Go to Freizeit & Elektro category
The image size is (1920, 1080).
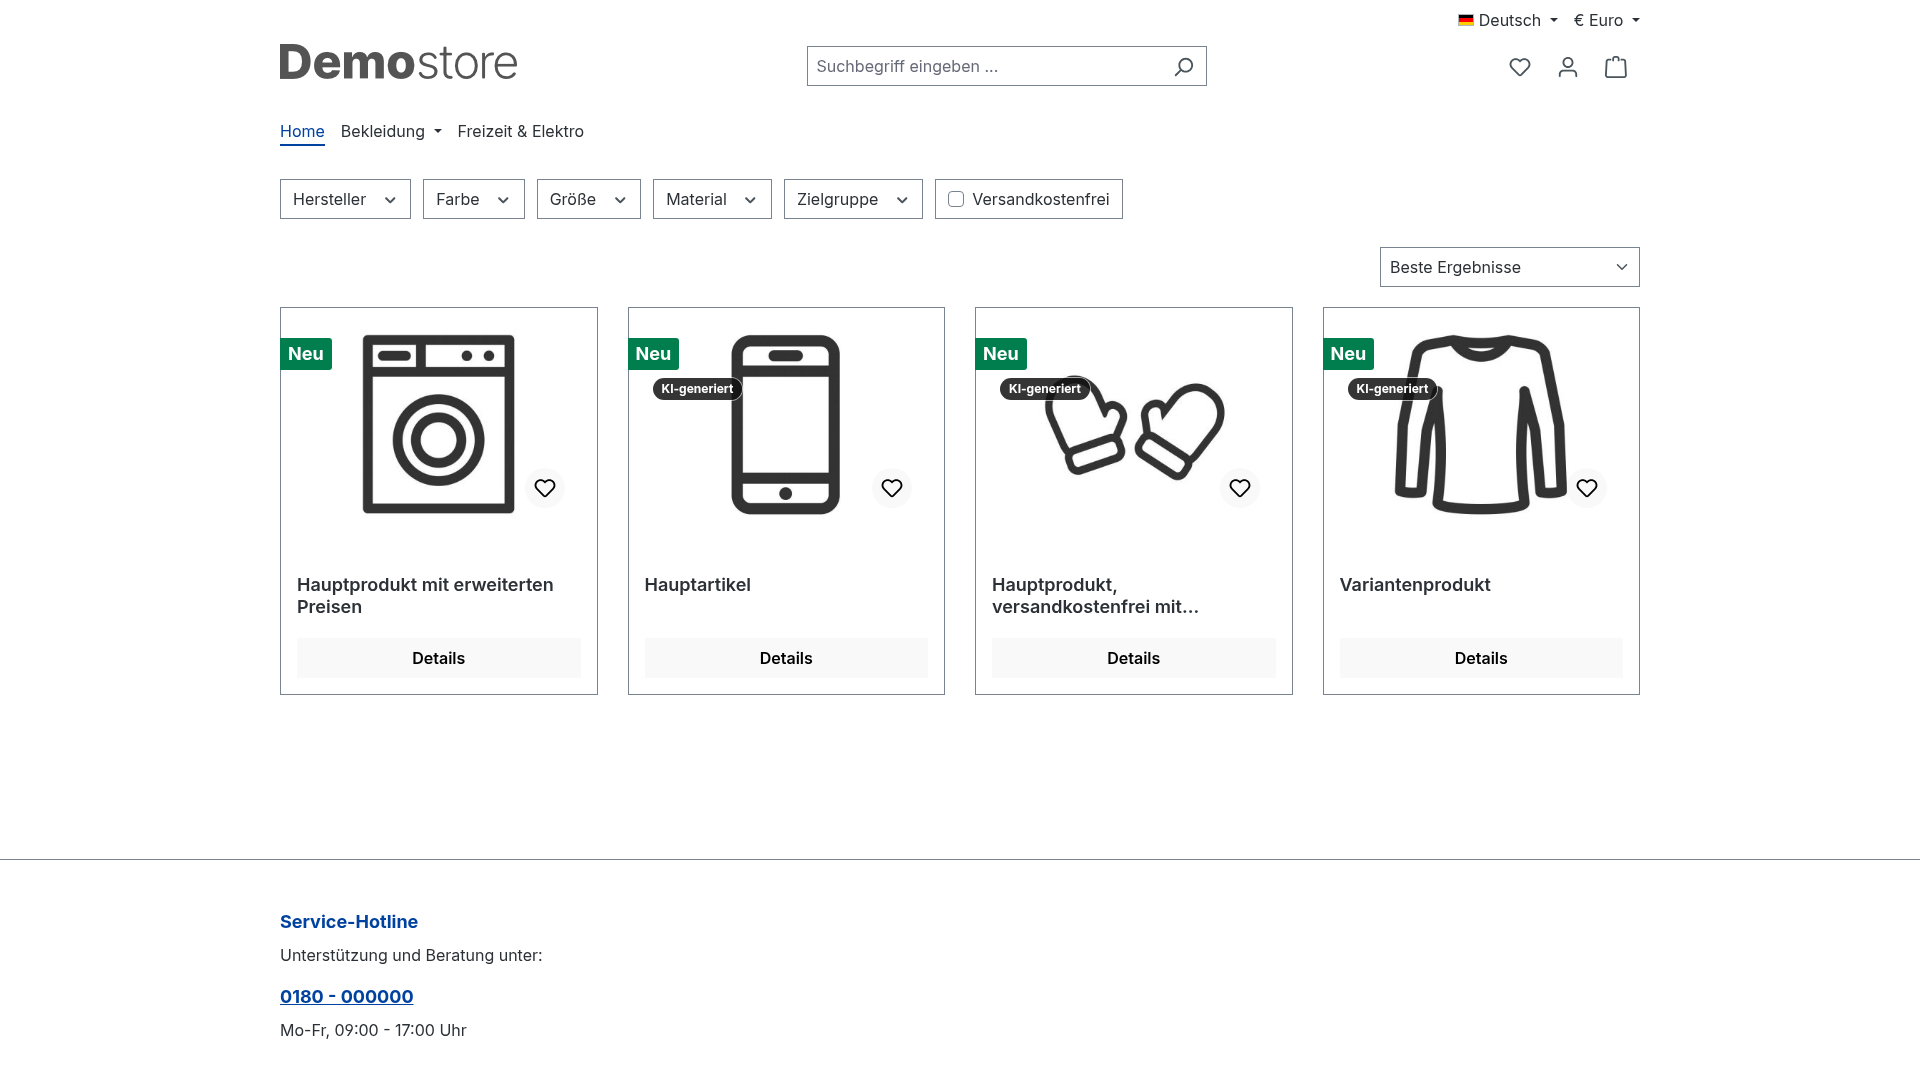pyautogui.click(x=521, y=131)
